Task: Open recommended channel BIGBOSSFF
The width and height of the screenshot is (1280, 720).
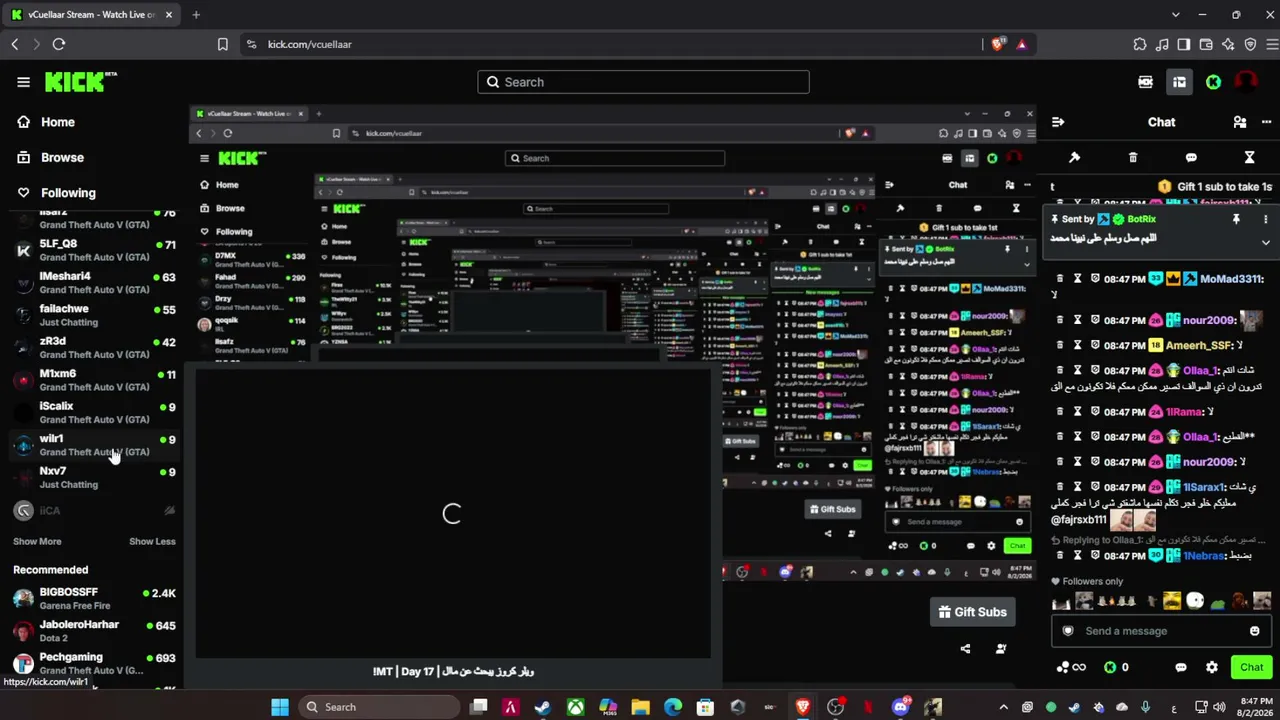Action: 94,598
